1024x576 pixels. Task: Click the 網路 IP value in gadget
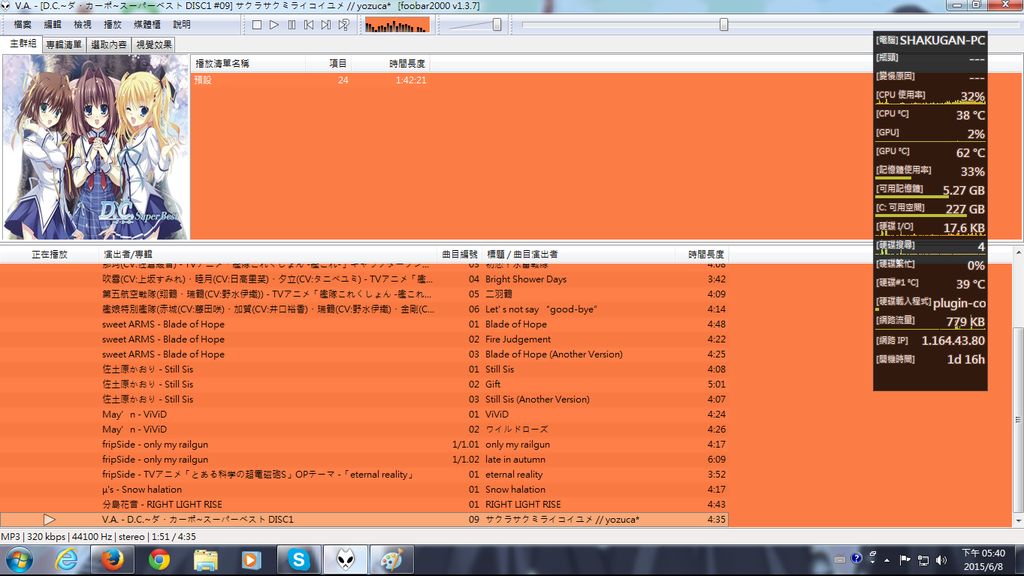tap(953, 341)
